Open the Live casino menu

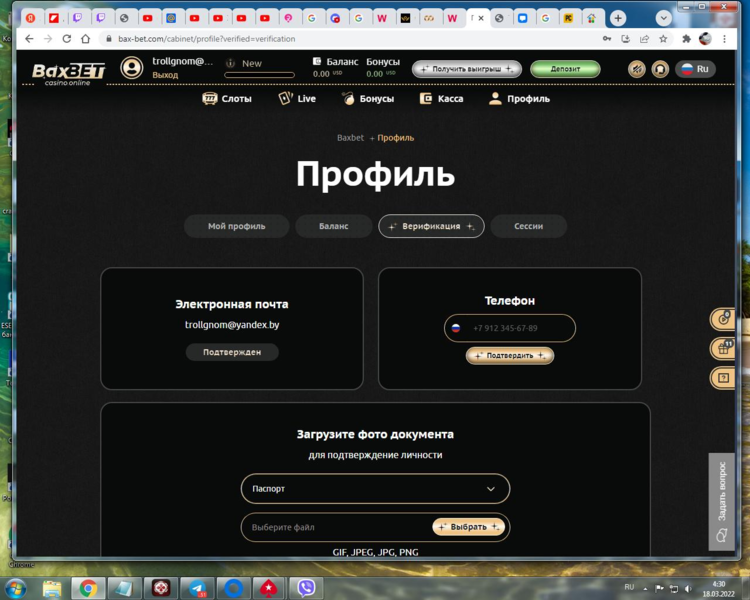coord(297,99)
